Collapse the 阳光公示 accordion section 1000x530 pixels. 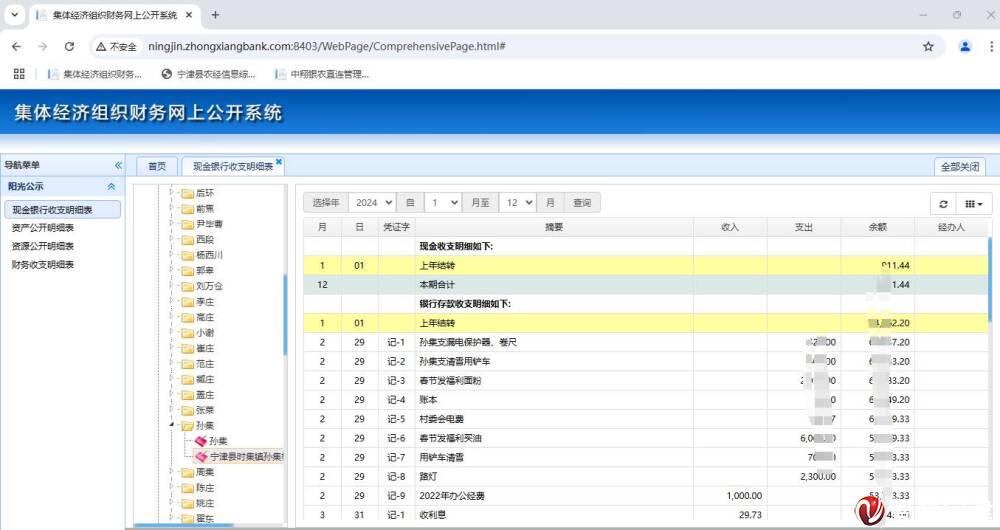tap(111, 187)
